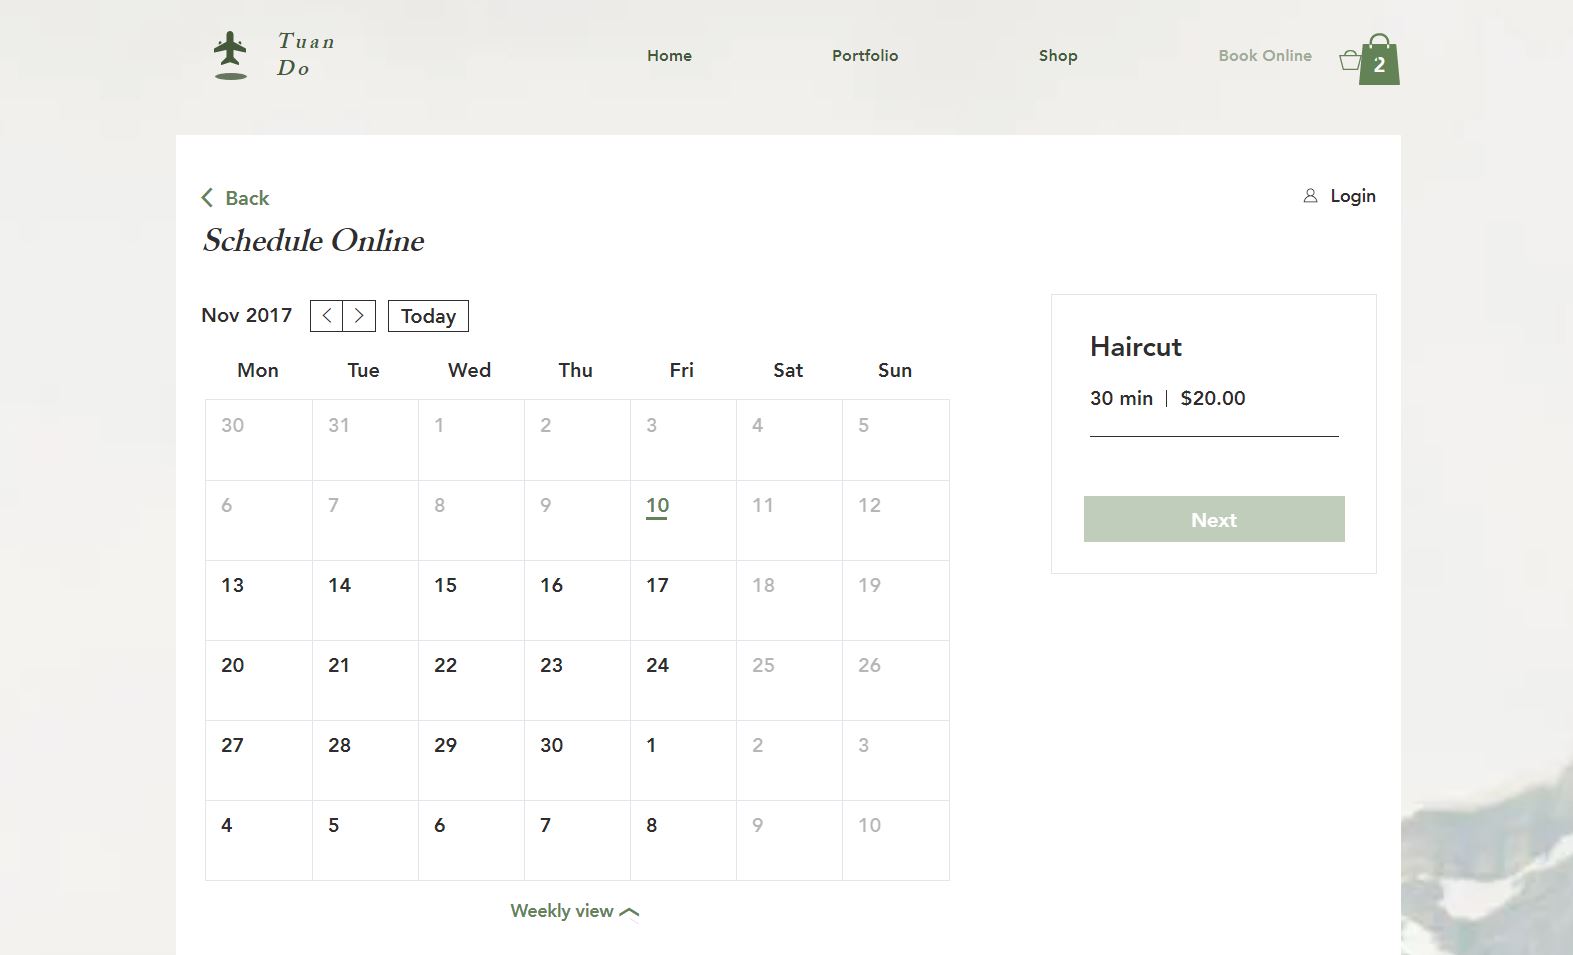Click the $20.00 price text
Screen dimensions: 1573x955
(x=1213, y=398)
